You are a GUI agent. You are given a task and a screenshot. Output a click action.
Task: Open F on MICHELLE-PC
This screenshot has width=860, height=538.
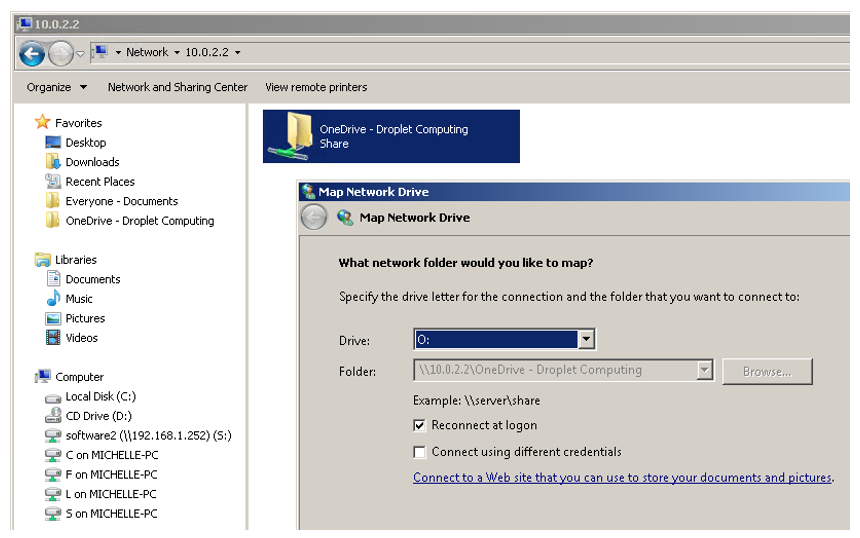(111, 475)
